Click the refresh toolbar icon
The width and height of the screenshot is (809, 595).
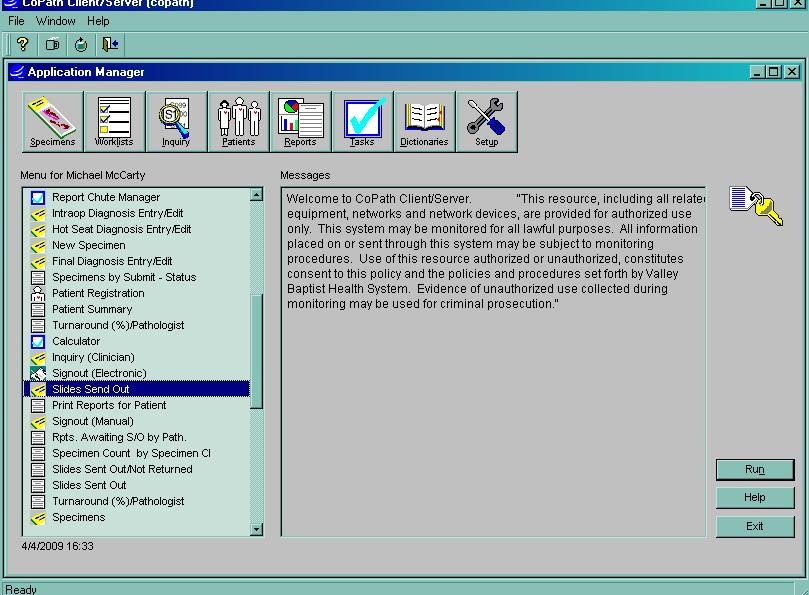(x=81, y=44)
